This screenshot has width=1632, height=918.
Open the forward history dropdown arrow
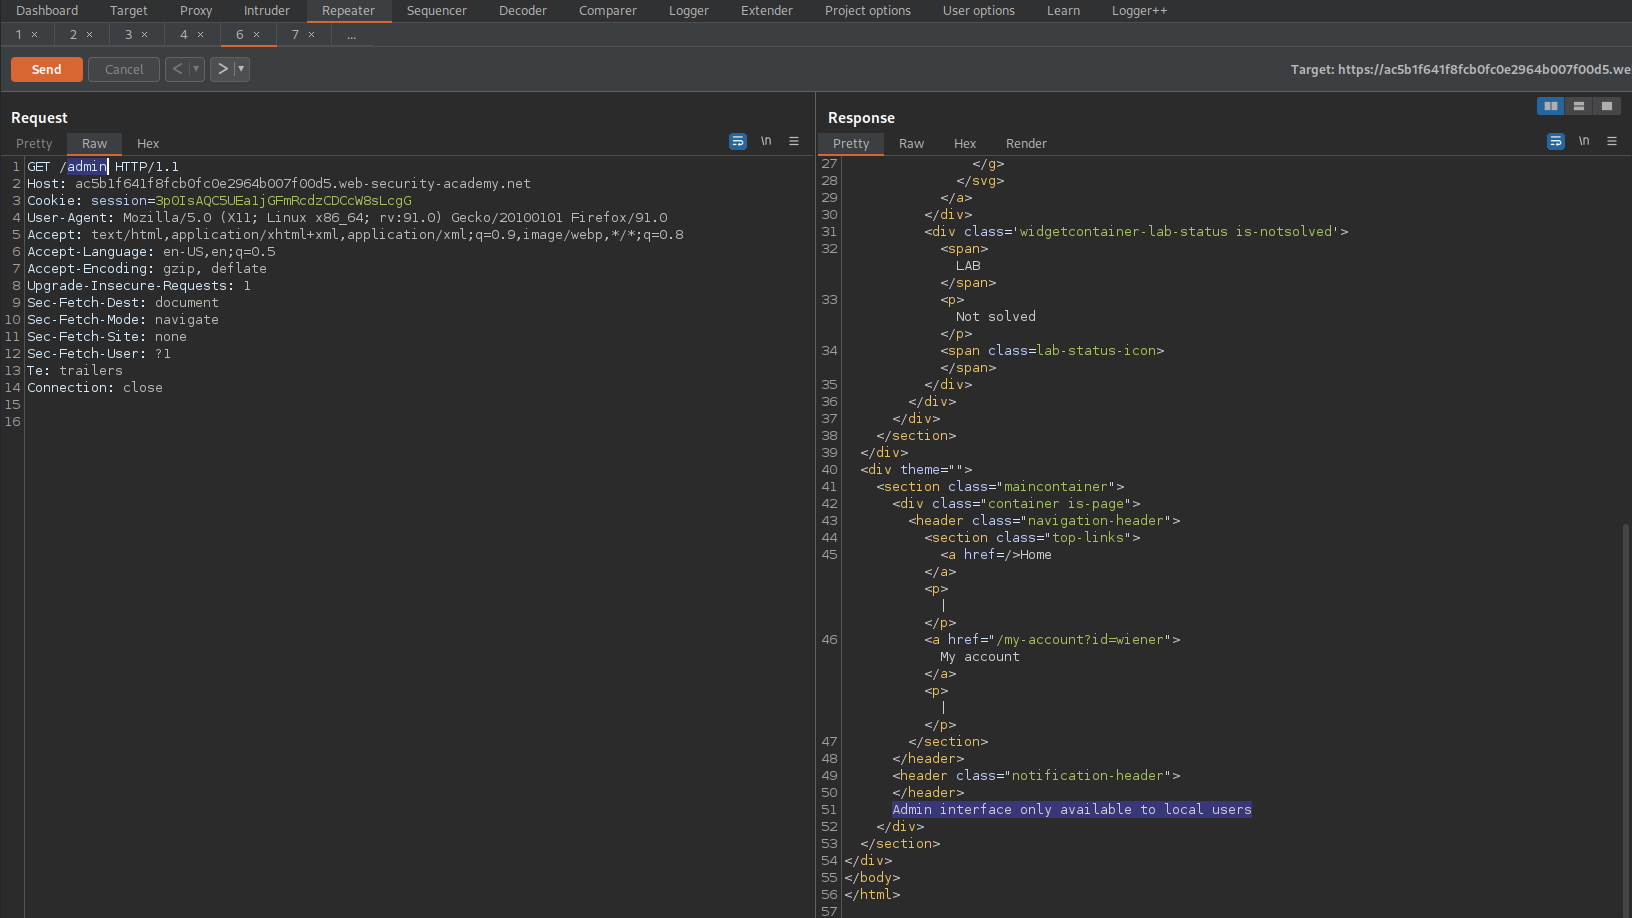[x=241, y=69]
